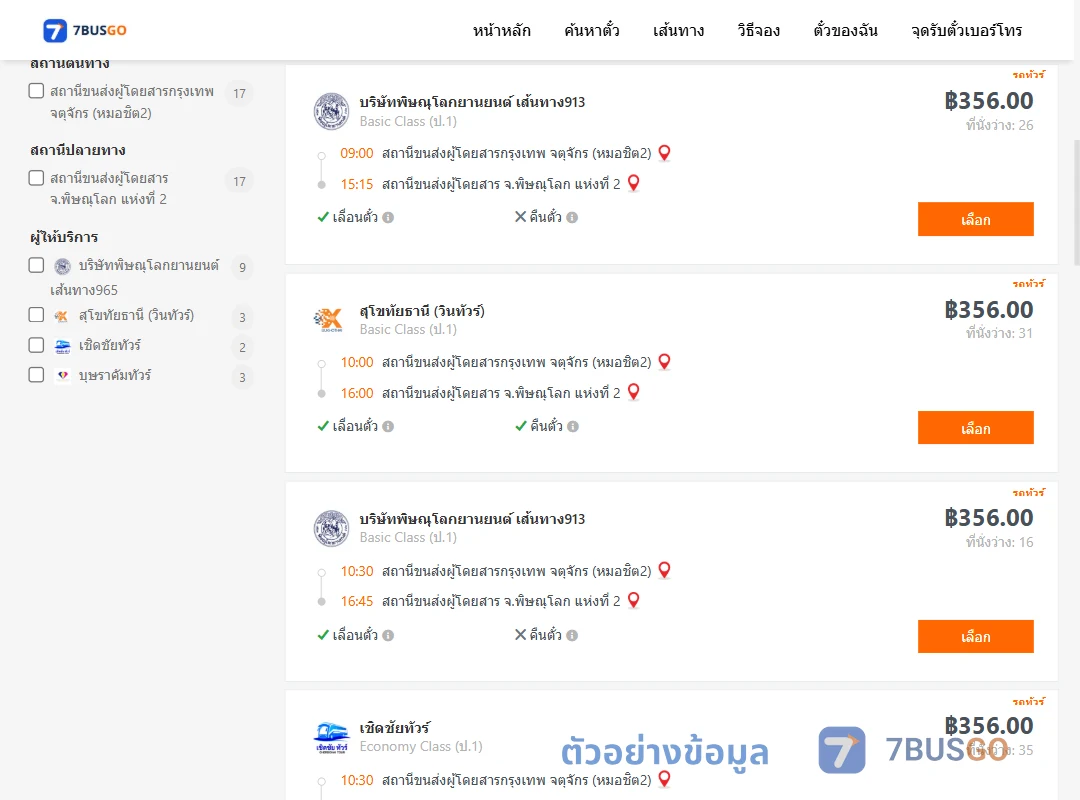This screenshot has width=1080, height=800.
Task: Check the เชิดชัยทัวร์ operator filter
Action: (37, 345)
